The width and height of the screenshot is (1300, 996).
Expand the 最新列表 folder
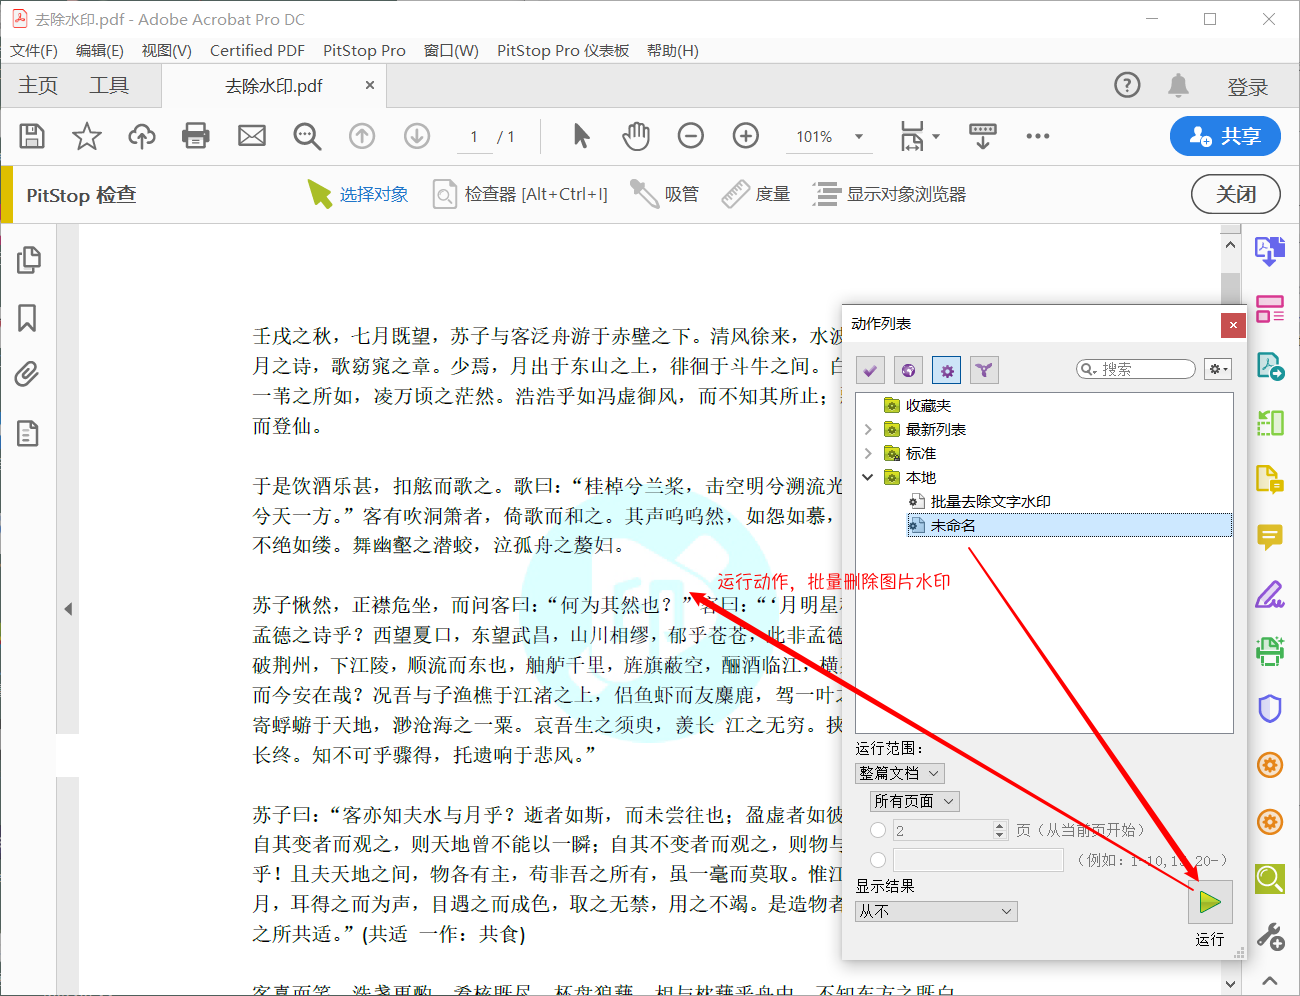867,429
